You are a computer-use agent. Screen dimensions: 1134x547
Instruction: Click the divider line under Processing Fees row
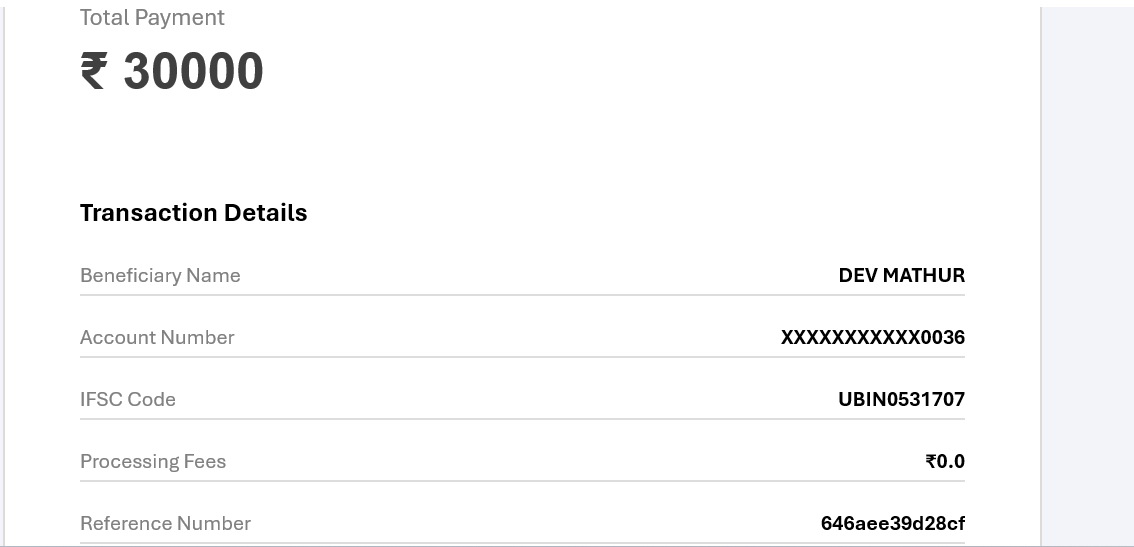point(522,481)
